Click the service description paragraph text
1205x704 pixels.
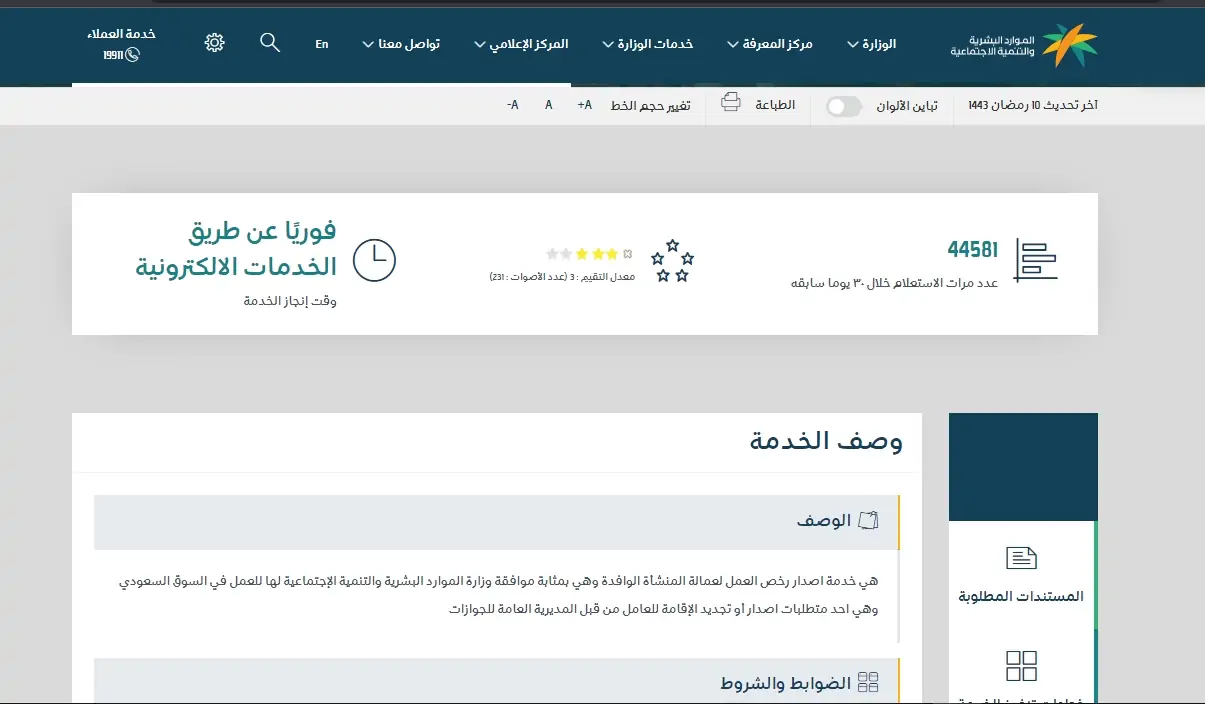pos(498,594)
